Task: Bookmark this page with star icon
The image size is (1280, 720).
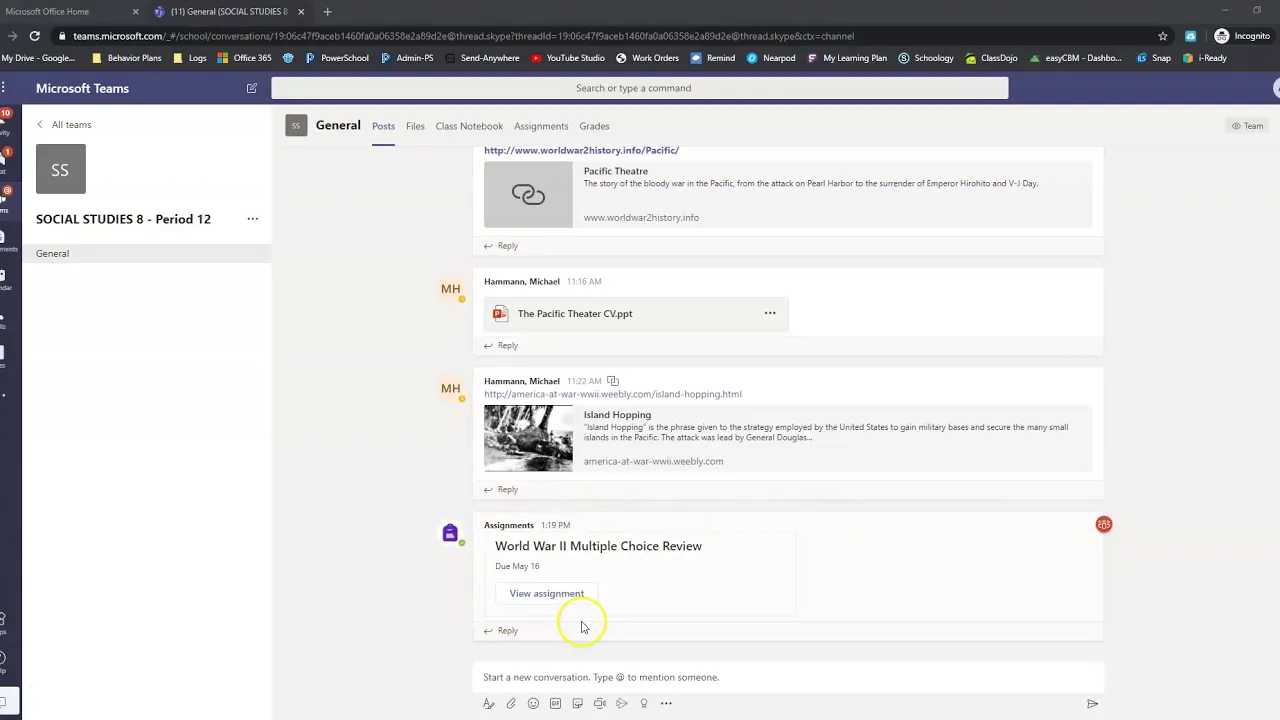Action: pos(1162,36)
